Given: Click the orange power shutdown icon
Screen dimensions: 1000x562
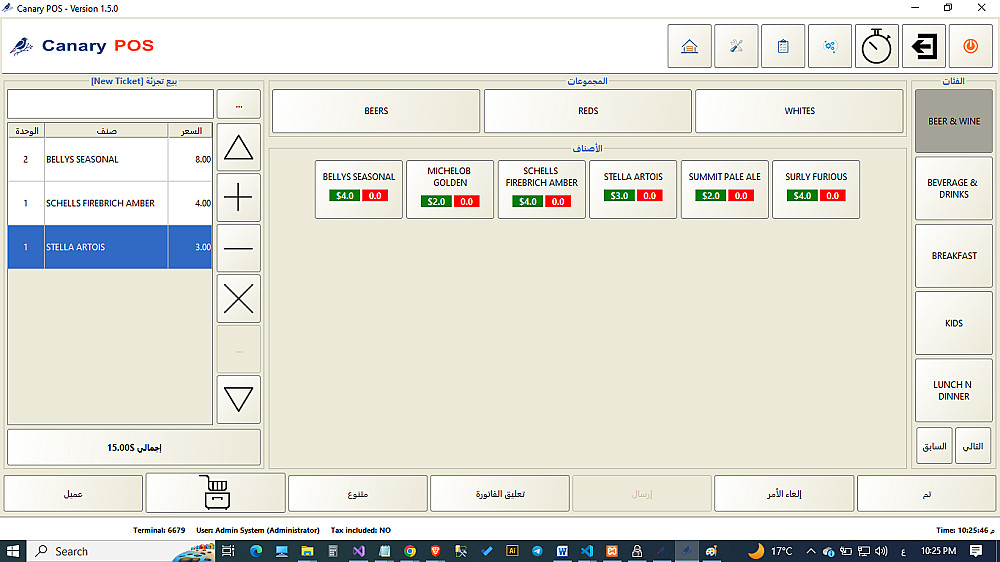Looking at the screenshot, I should coord(971,46).
